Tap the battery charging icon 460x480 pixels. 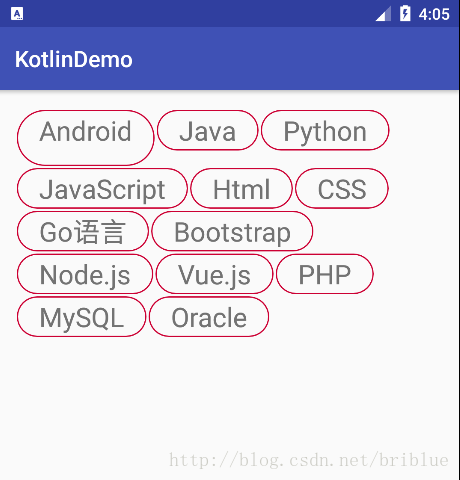coord(405,13)
